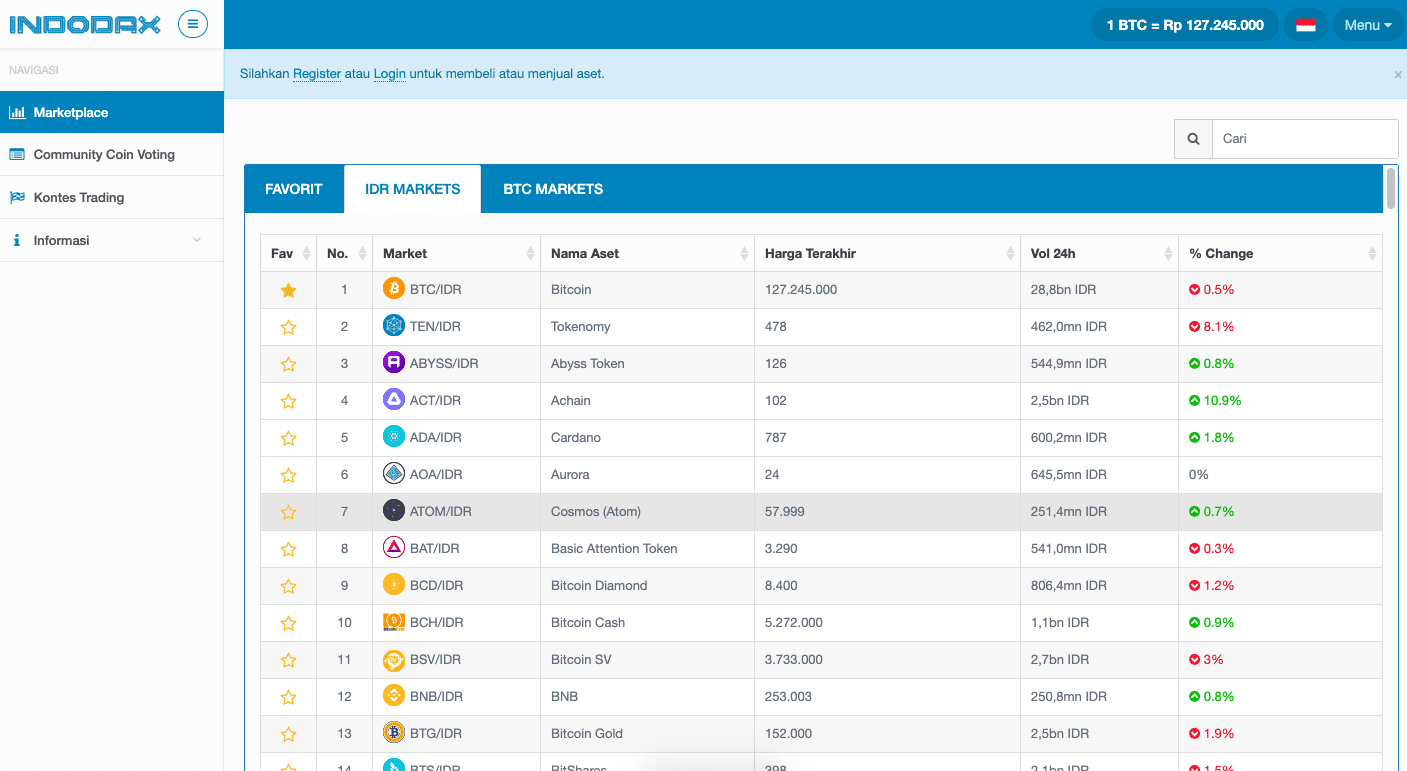Click the INDODAX logo
The image size is (1407, 771).
[x=83, y=24]
